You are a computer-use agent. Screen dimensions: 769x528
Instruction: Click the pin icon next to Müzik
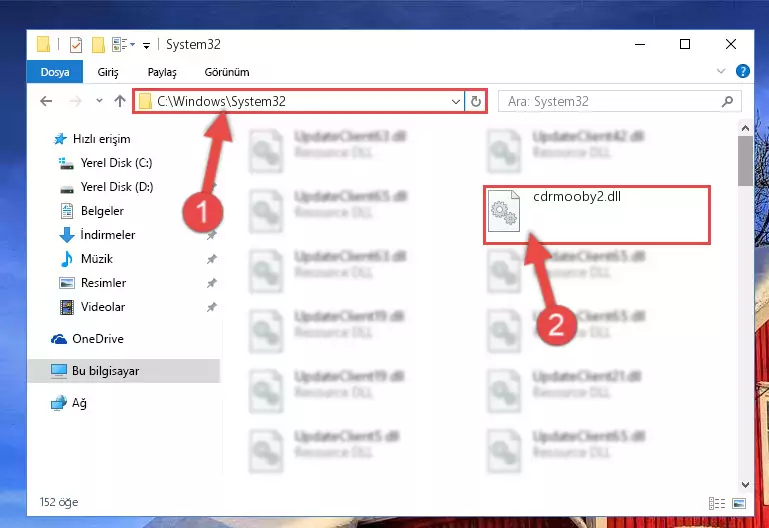pos(211,259)
